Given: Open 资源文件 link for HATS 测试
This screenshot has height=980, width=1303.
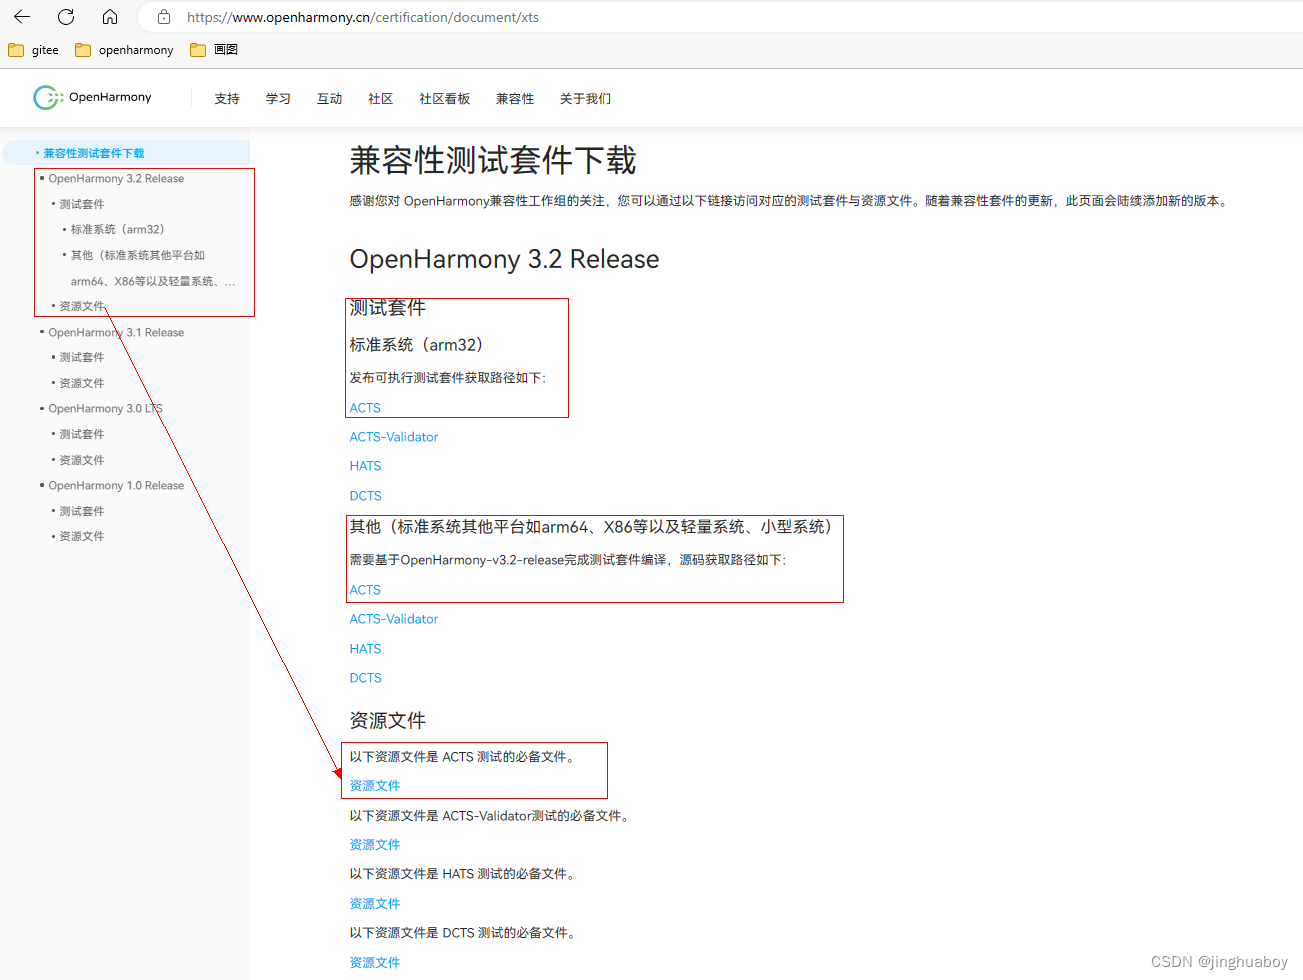Looking at the screenshot, I should point(375,904).
